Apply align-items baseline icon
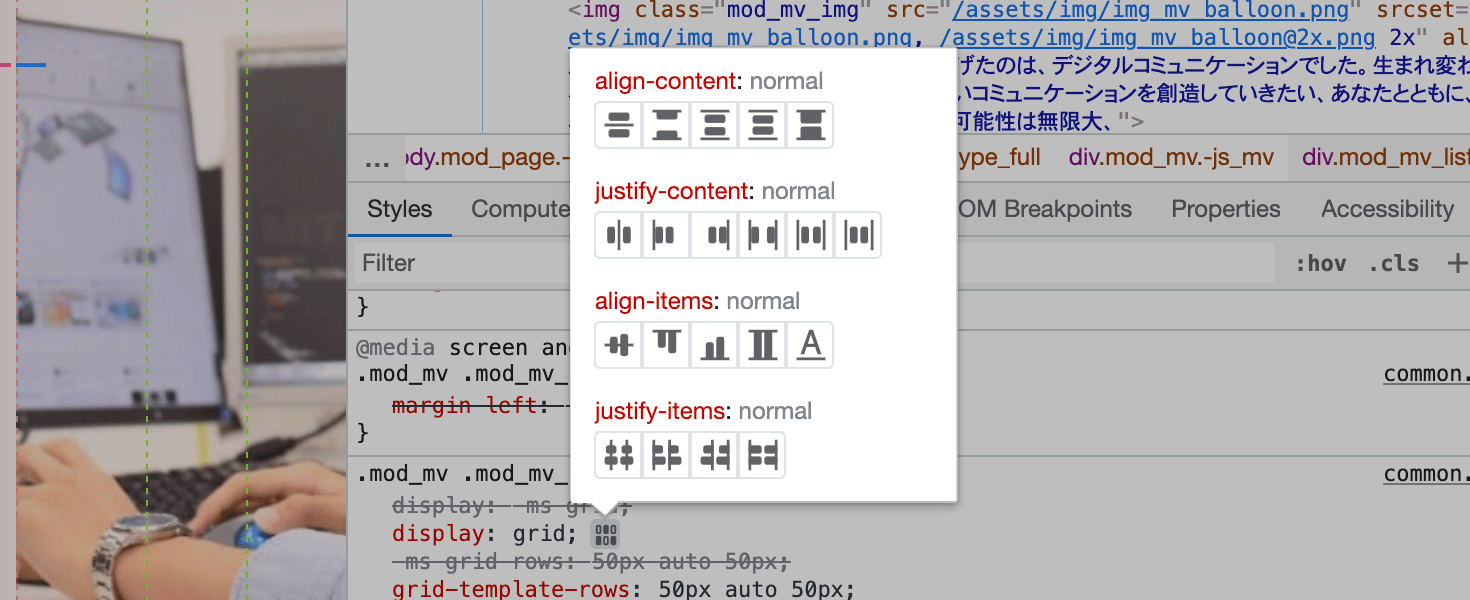 click(x=811, y=345)
